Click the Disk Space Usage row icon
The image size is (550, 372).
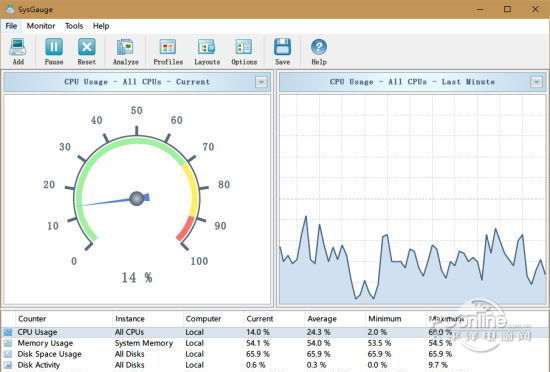point(8,354)
